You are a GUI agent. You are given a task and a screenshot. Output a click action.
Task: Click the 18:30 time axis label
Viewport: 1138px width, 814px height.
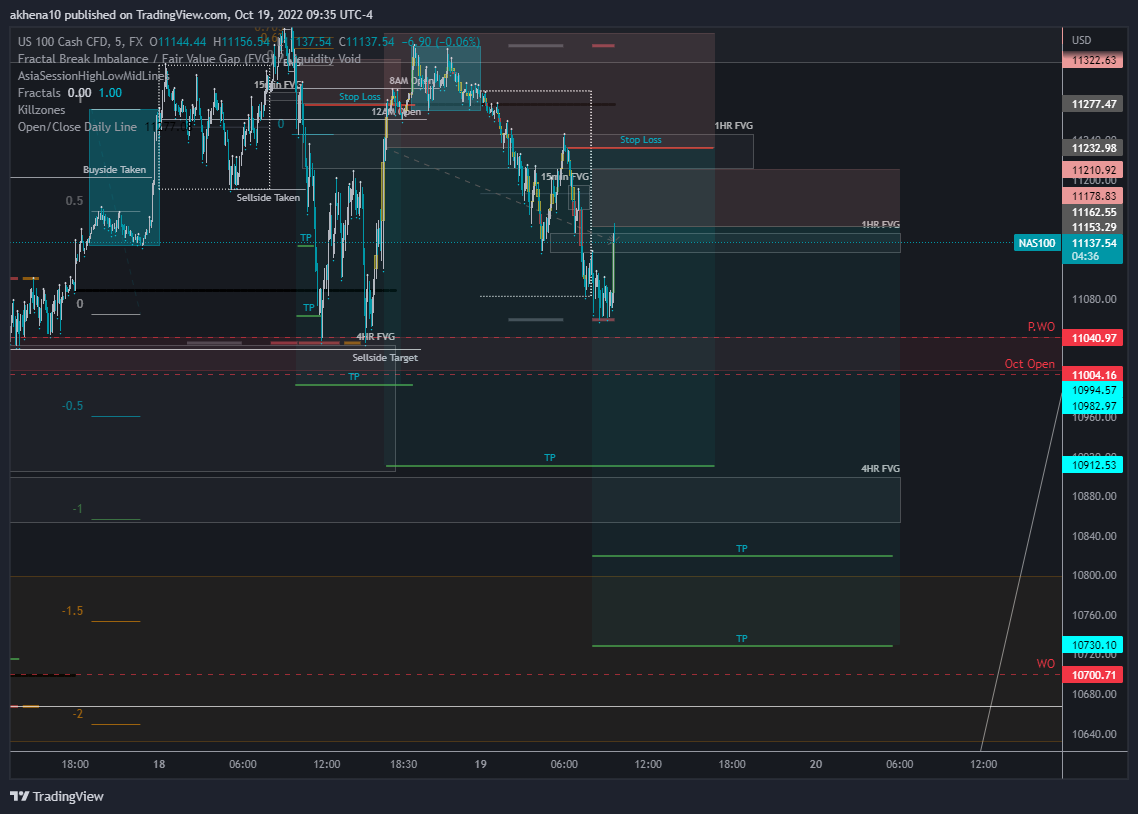click(x=404, y=764)
